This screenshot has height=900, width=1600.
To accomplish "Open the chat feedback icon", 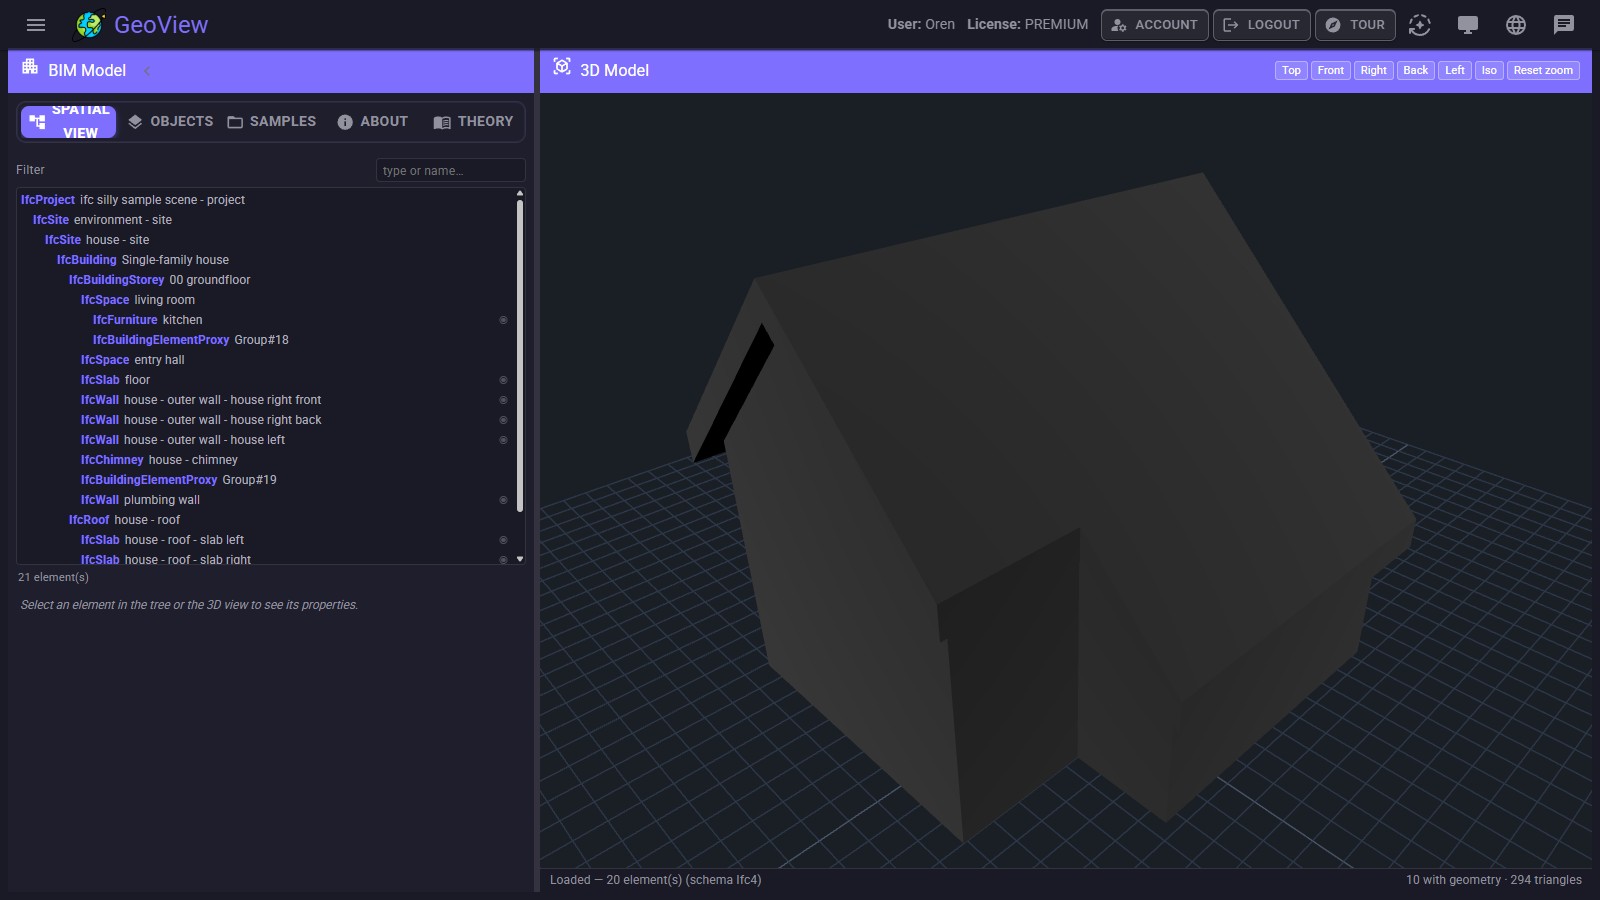I will pos(1564,25).
